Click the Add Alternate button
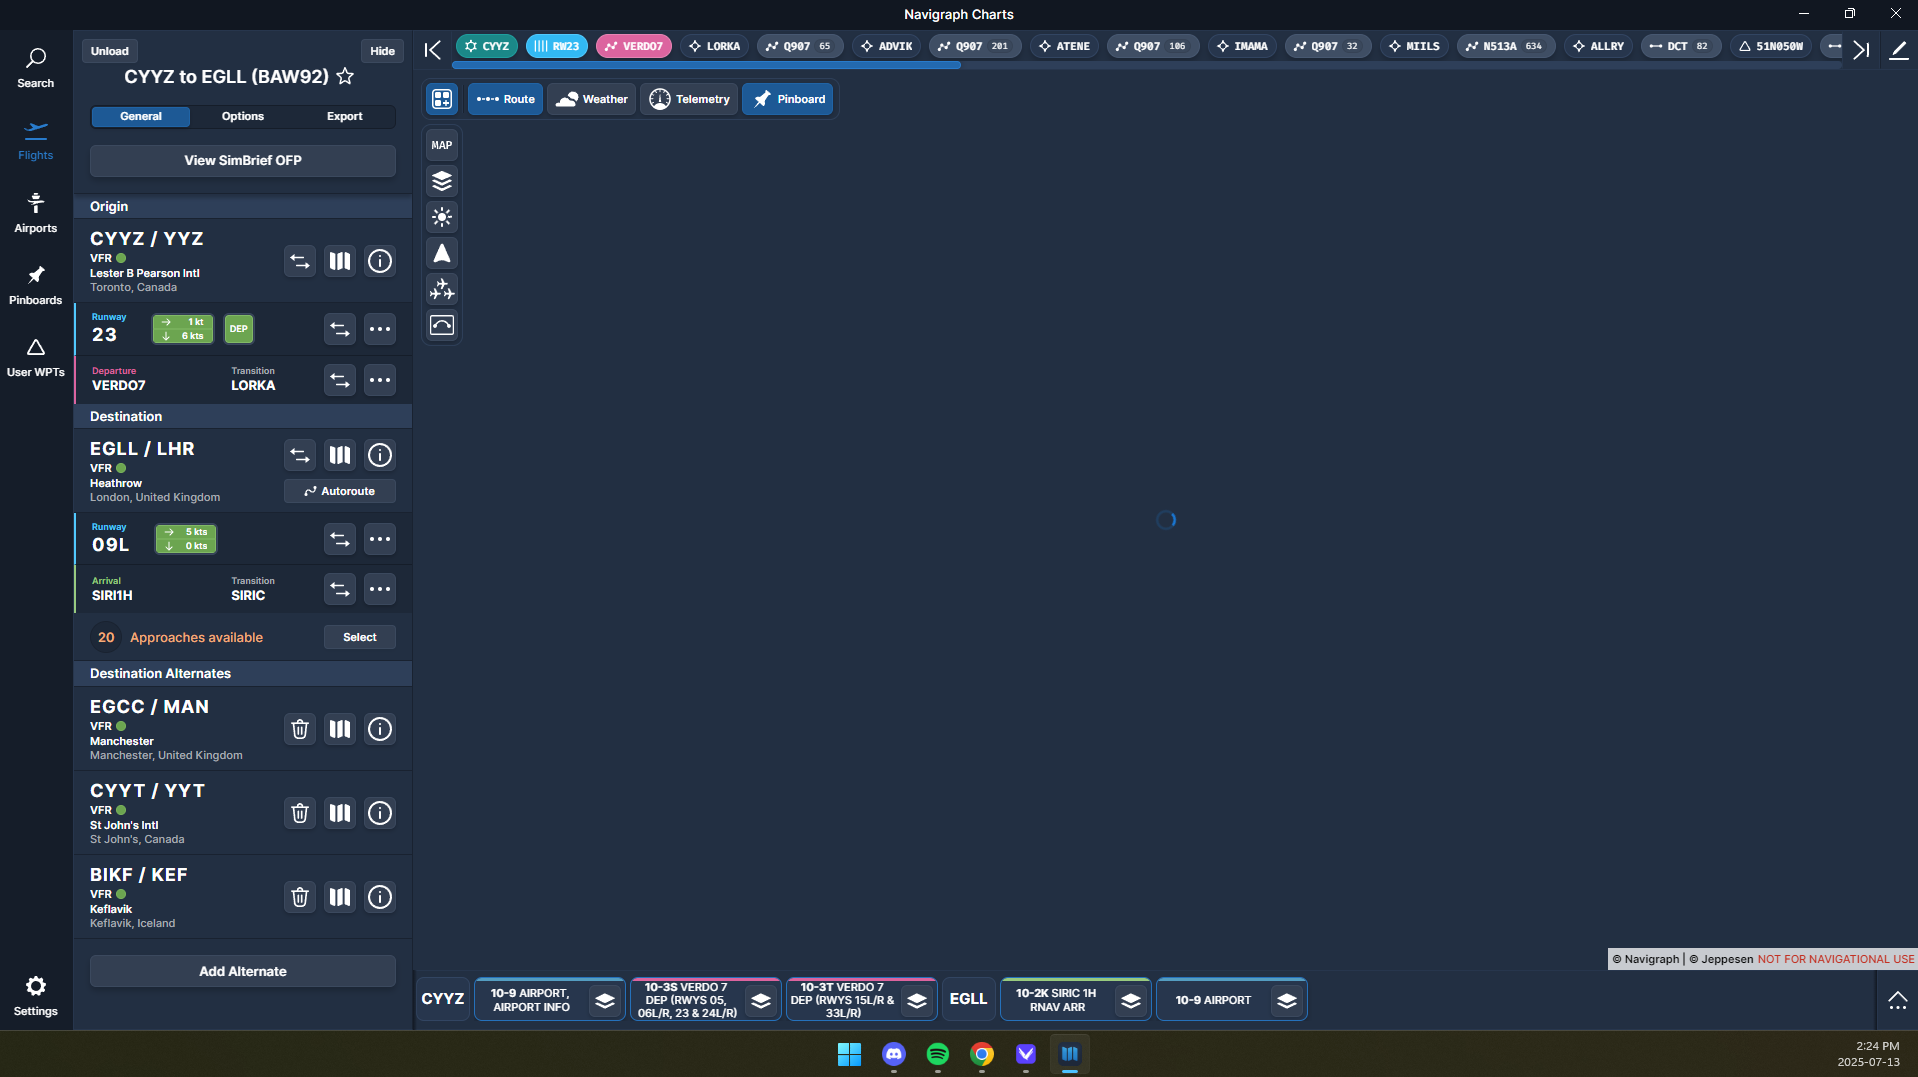The height and width of the screenshot is (1077, 1918). tap(243, 971)
